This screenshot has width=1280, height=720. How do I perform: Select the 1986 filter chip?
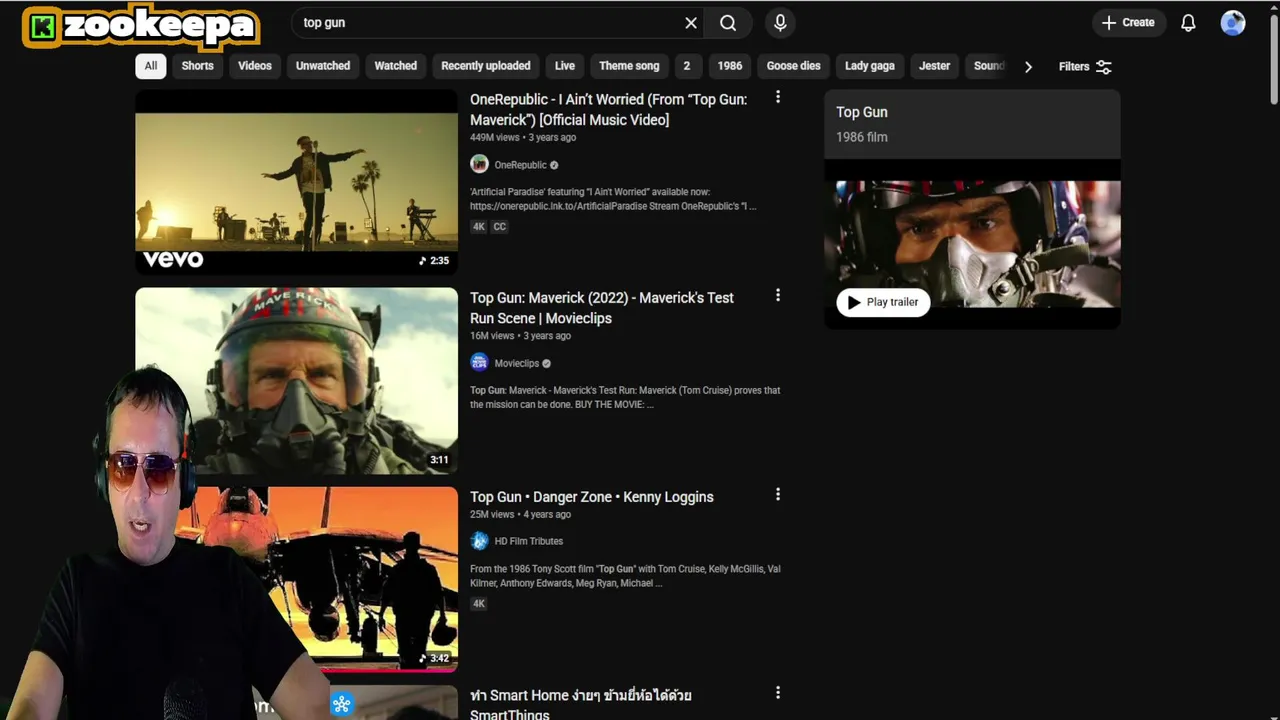(730, 66)
